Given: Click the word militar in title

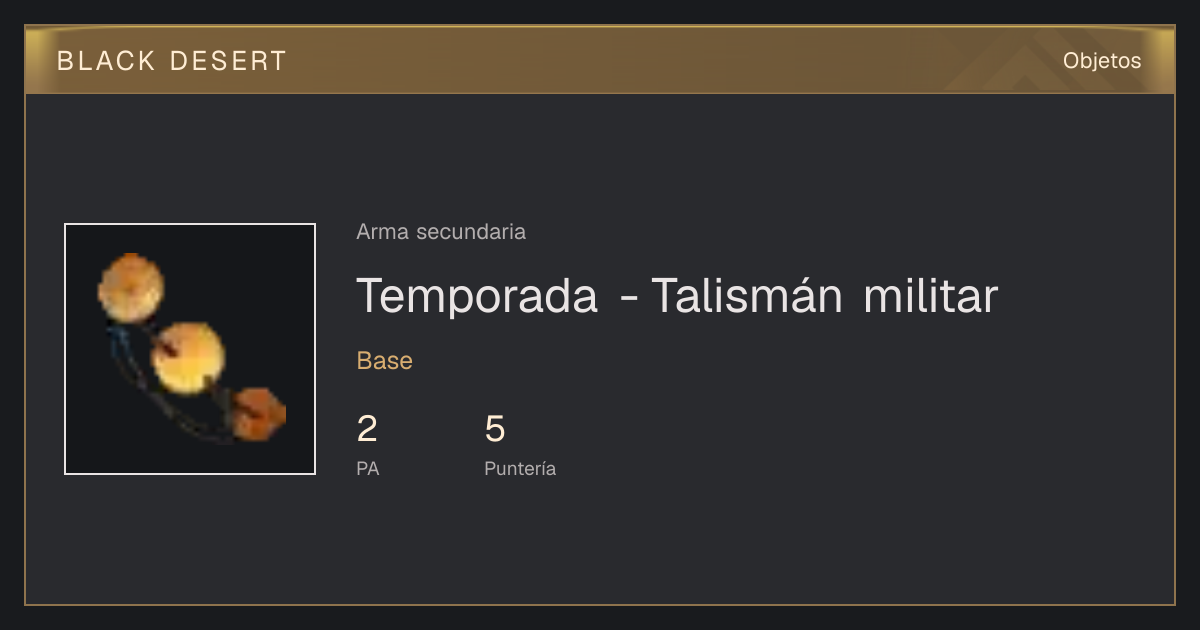Looking at the screenshot, I should 930,296.
